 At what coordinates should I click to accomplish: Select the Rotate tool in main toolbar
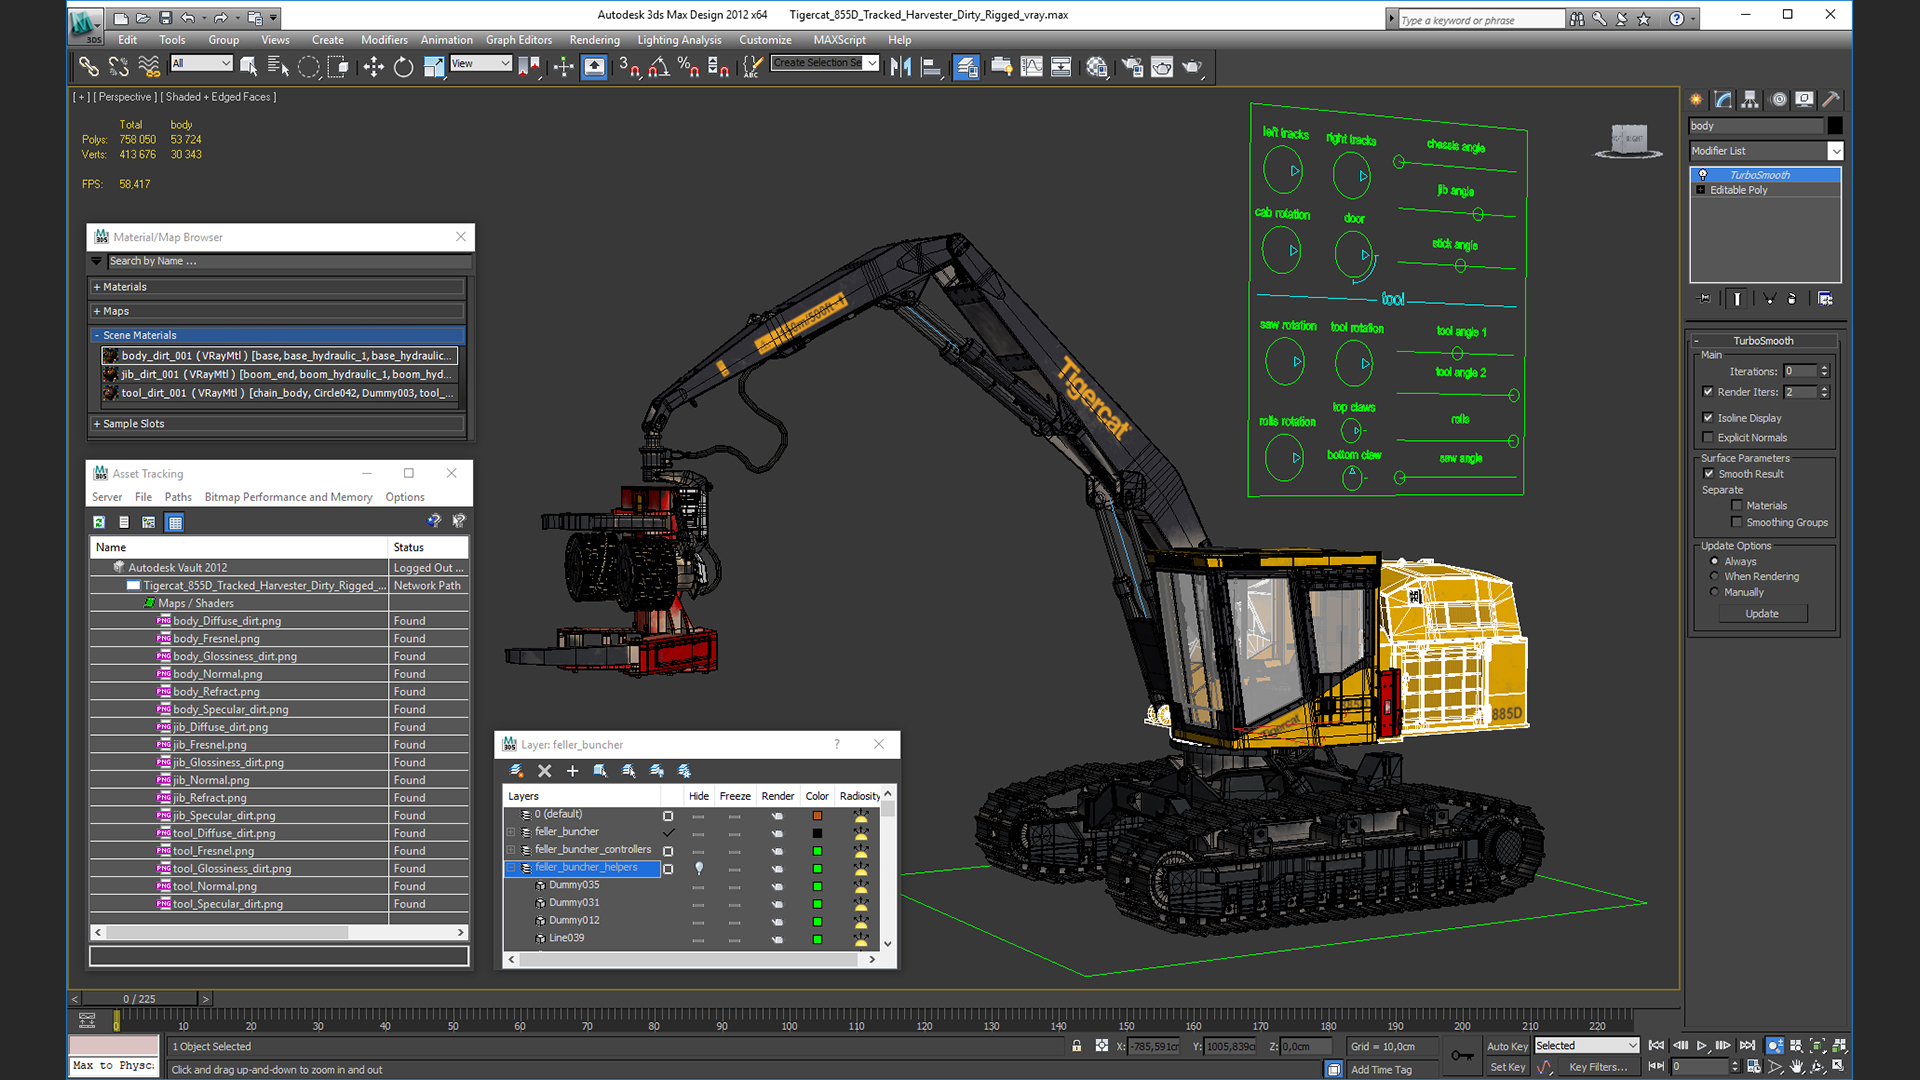pyautogui.click(x=403, y=67)
